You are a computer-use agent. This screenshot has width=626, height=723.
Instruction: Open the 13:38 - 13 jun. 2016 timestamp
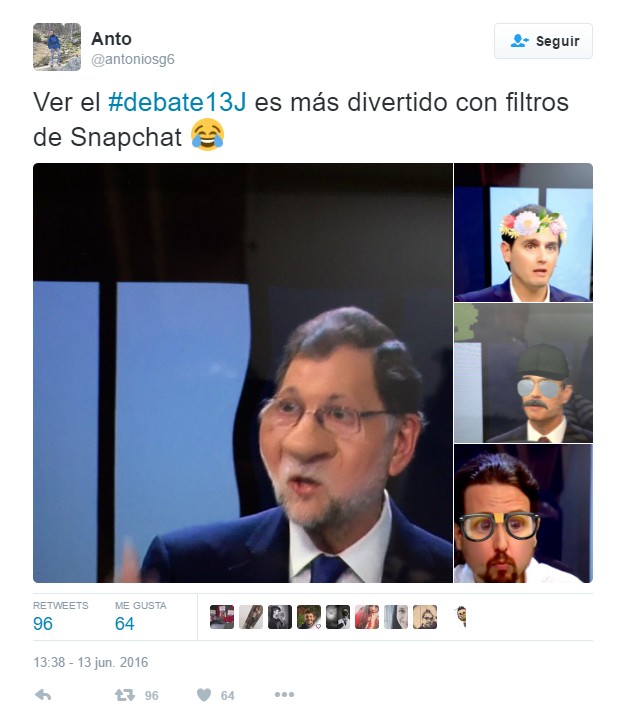tap(90, 662)
